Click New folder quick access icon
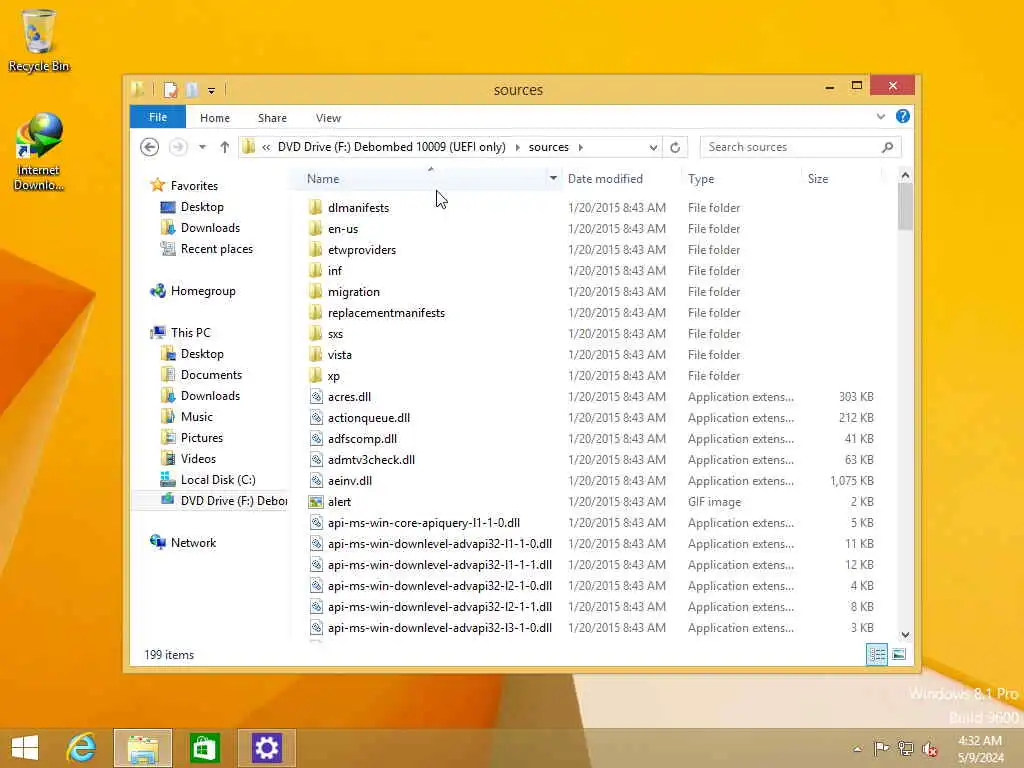The width and height of the screenshot is (1024, 768). coord(192,89)
